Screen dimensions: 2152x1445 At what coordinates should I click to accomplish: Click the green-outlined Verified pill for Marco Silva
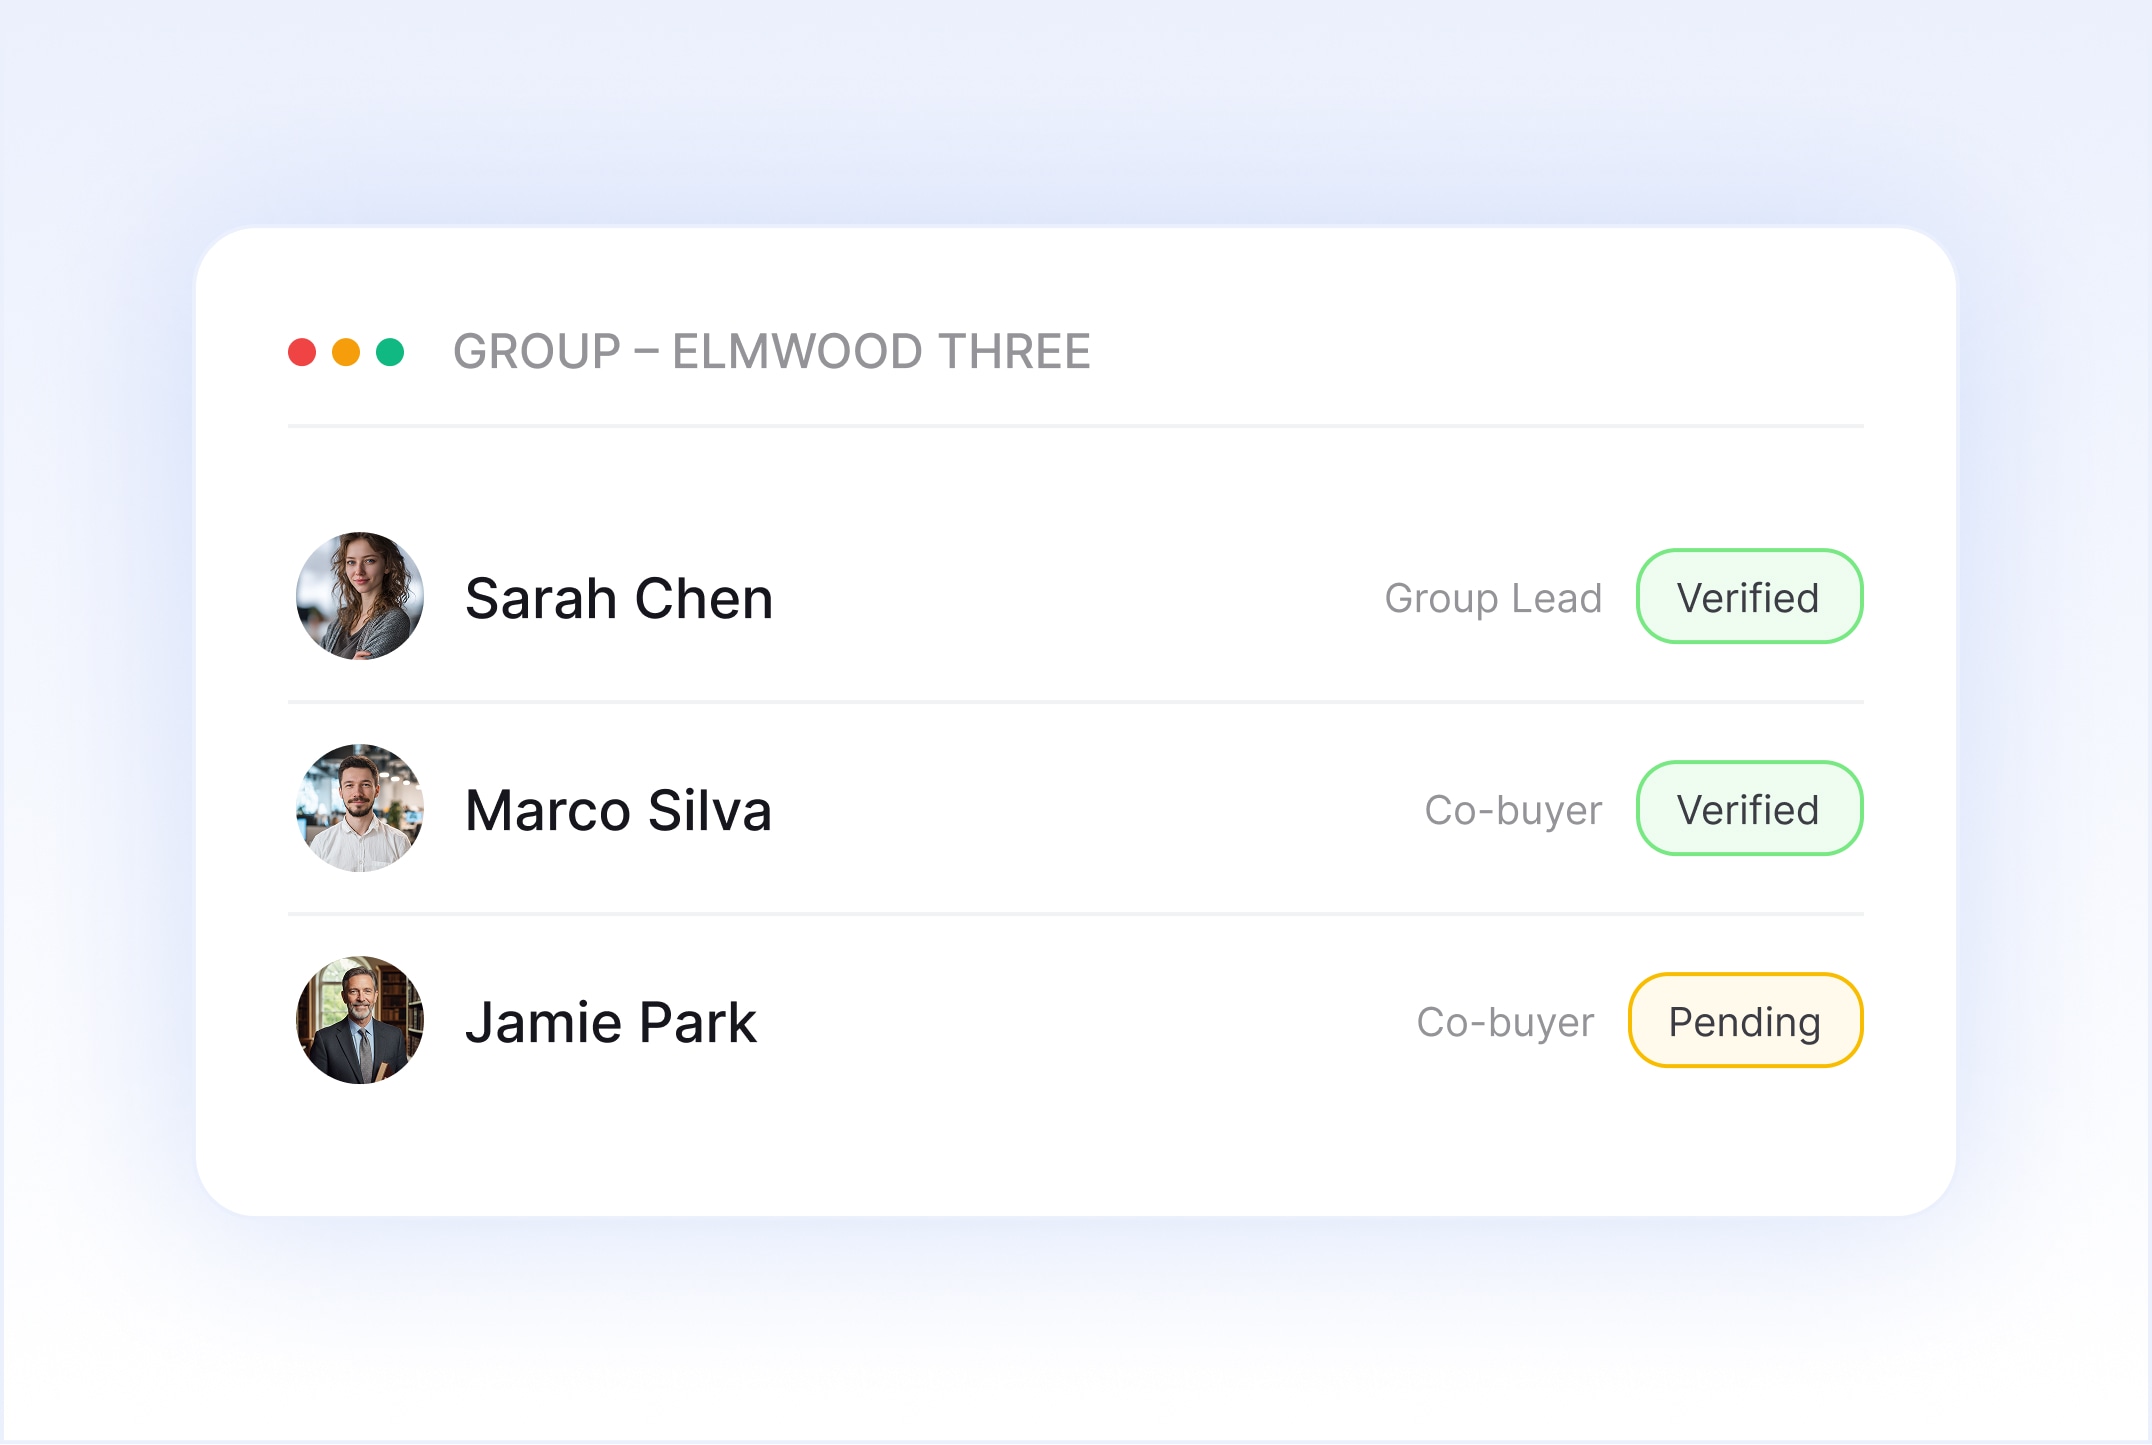[1749, 808]
